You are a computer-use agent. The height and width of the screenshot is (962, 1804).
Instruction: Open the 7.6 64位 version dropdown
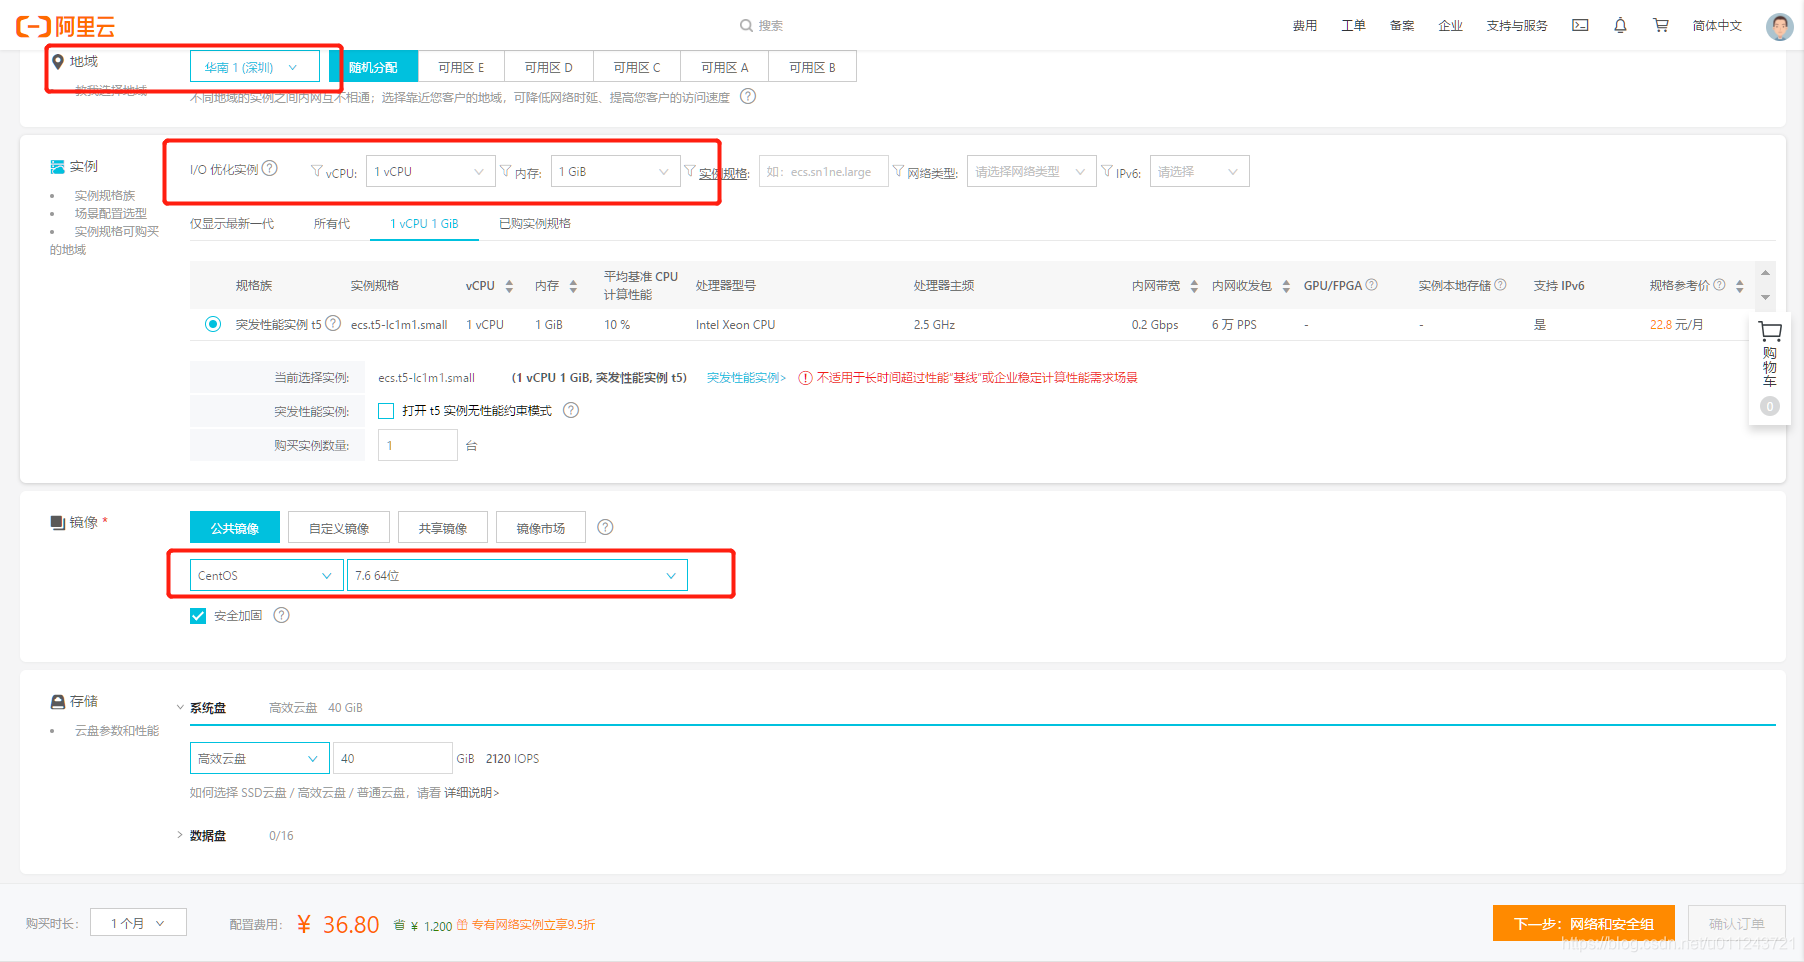click(517, 575)
